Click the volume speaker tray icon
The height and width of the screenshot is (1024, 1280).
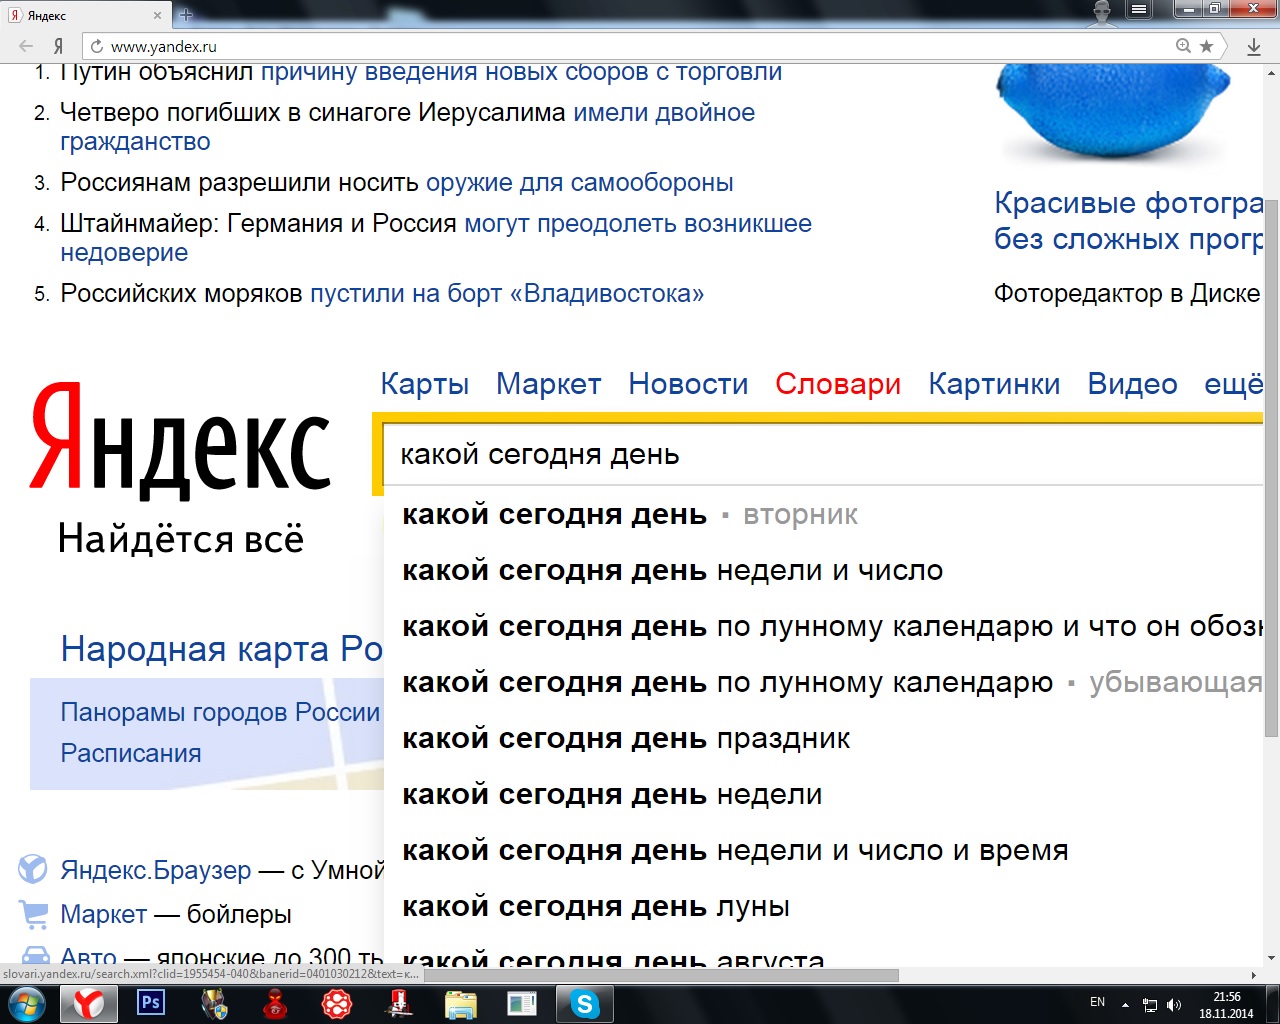(x=1173, y=1005)
